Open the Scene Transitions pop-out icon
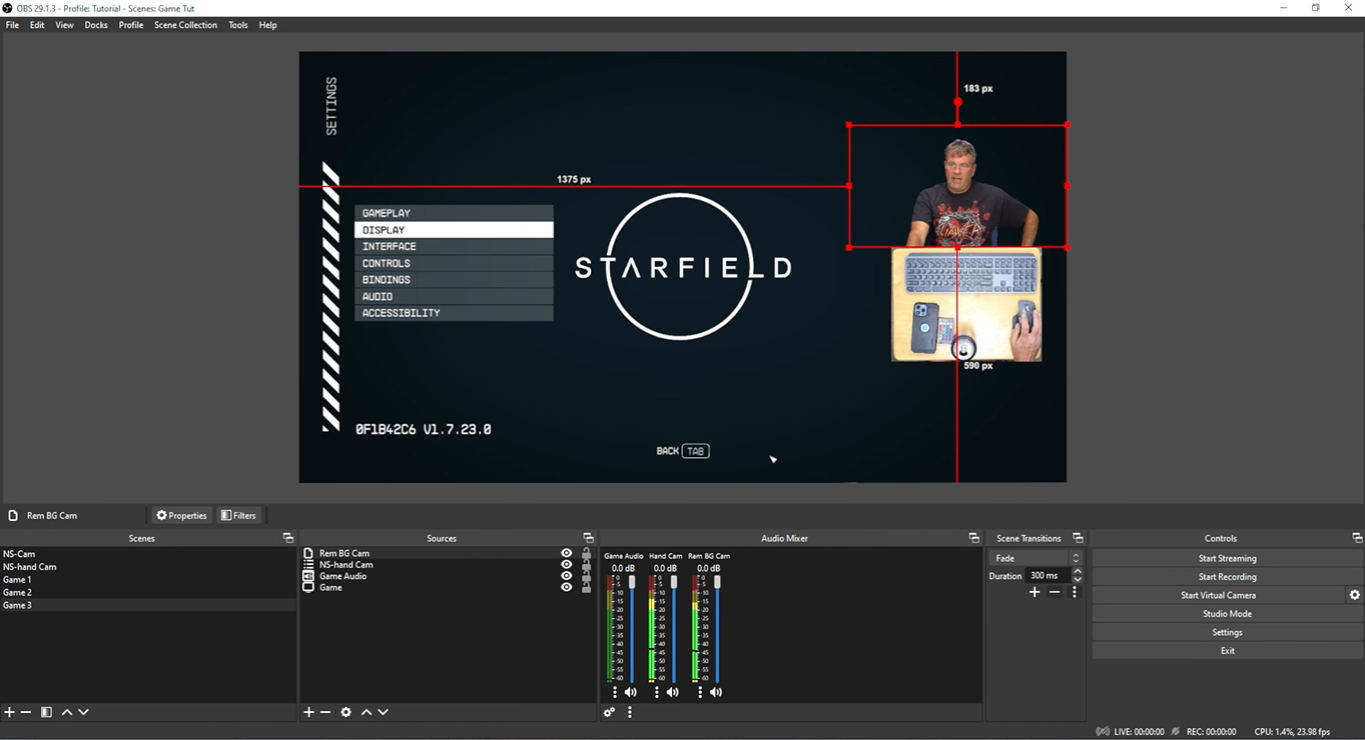This screenshot has height=740, width=1365. tap(1077, 537)
